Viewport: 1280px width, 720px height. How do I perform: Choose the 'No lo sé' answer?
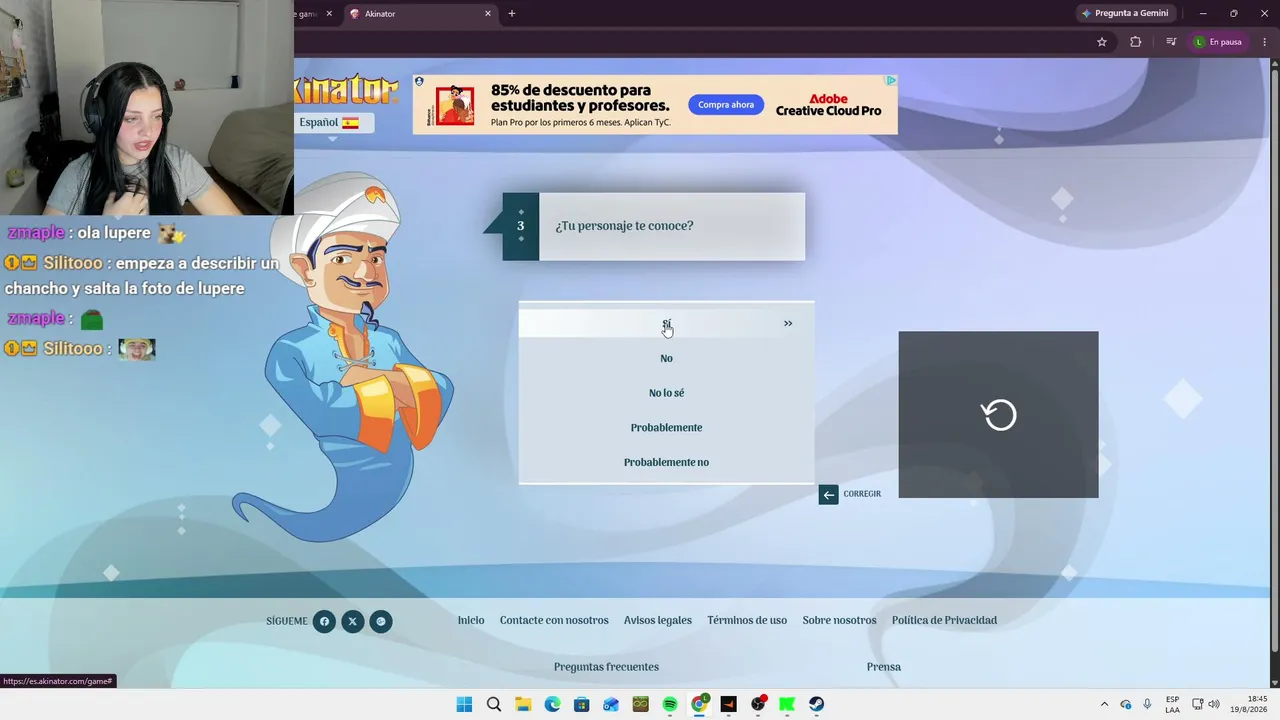(666, 393)
